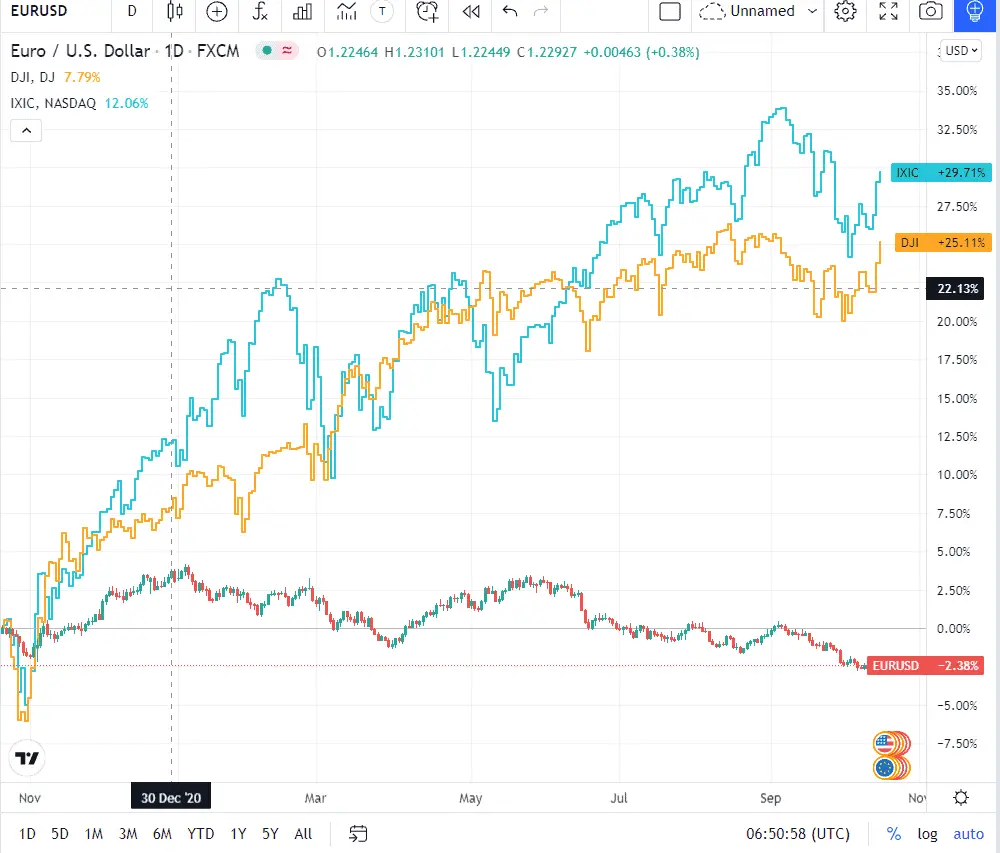Screen dimensions: 1000x853
Task: Toggle the percent (%) scale
Action: (894, 833)
